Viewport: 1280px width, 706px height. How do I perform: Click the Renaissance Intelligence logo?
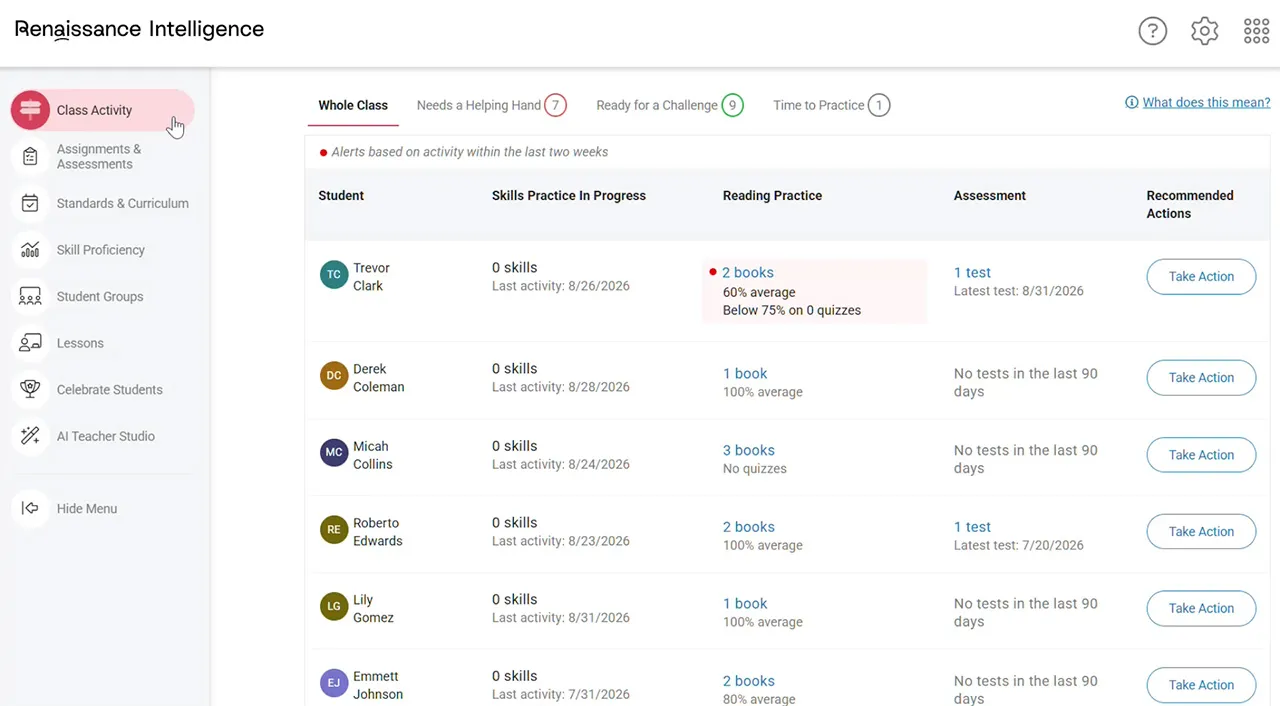pos(139,29)
